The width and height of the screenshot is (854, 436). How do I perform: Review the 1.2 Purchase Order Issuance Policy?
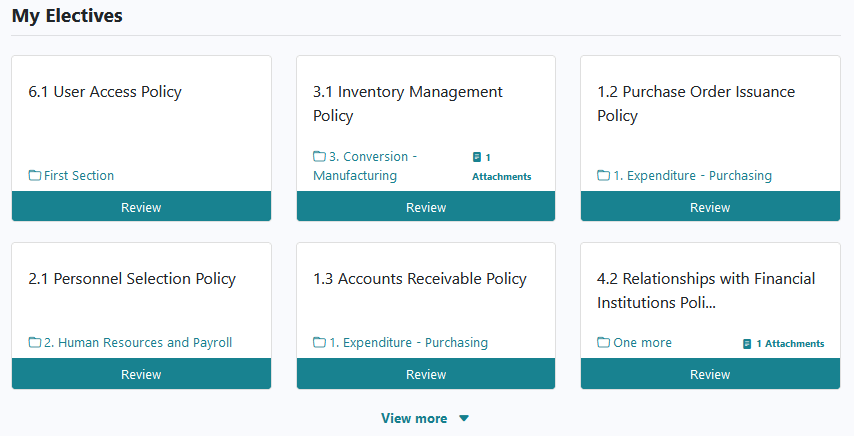pyautogui.click(x=710, y=206)
